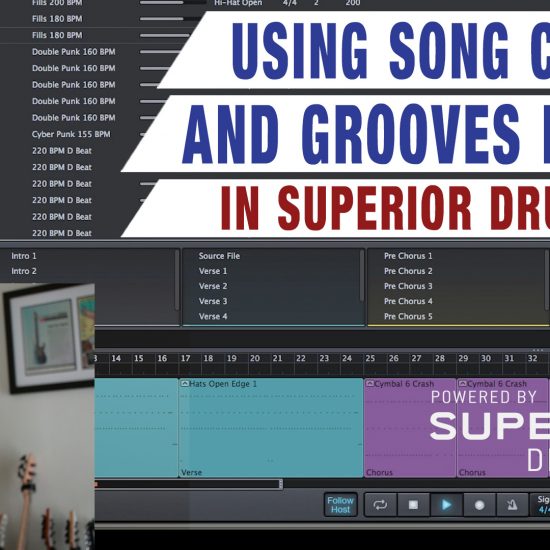Jump to bar 32 on the timeline ruler

(532, 358)
